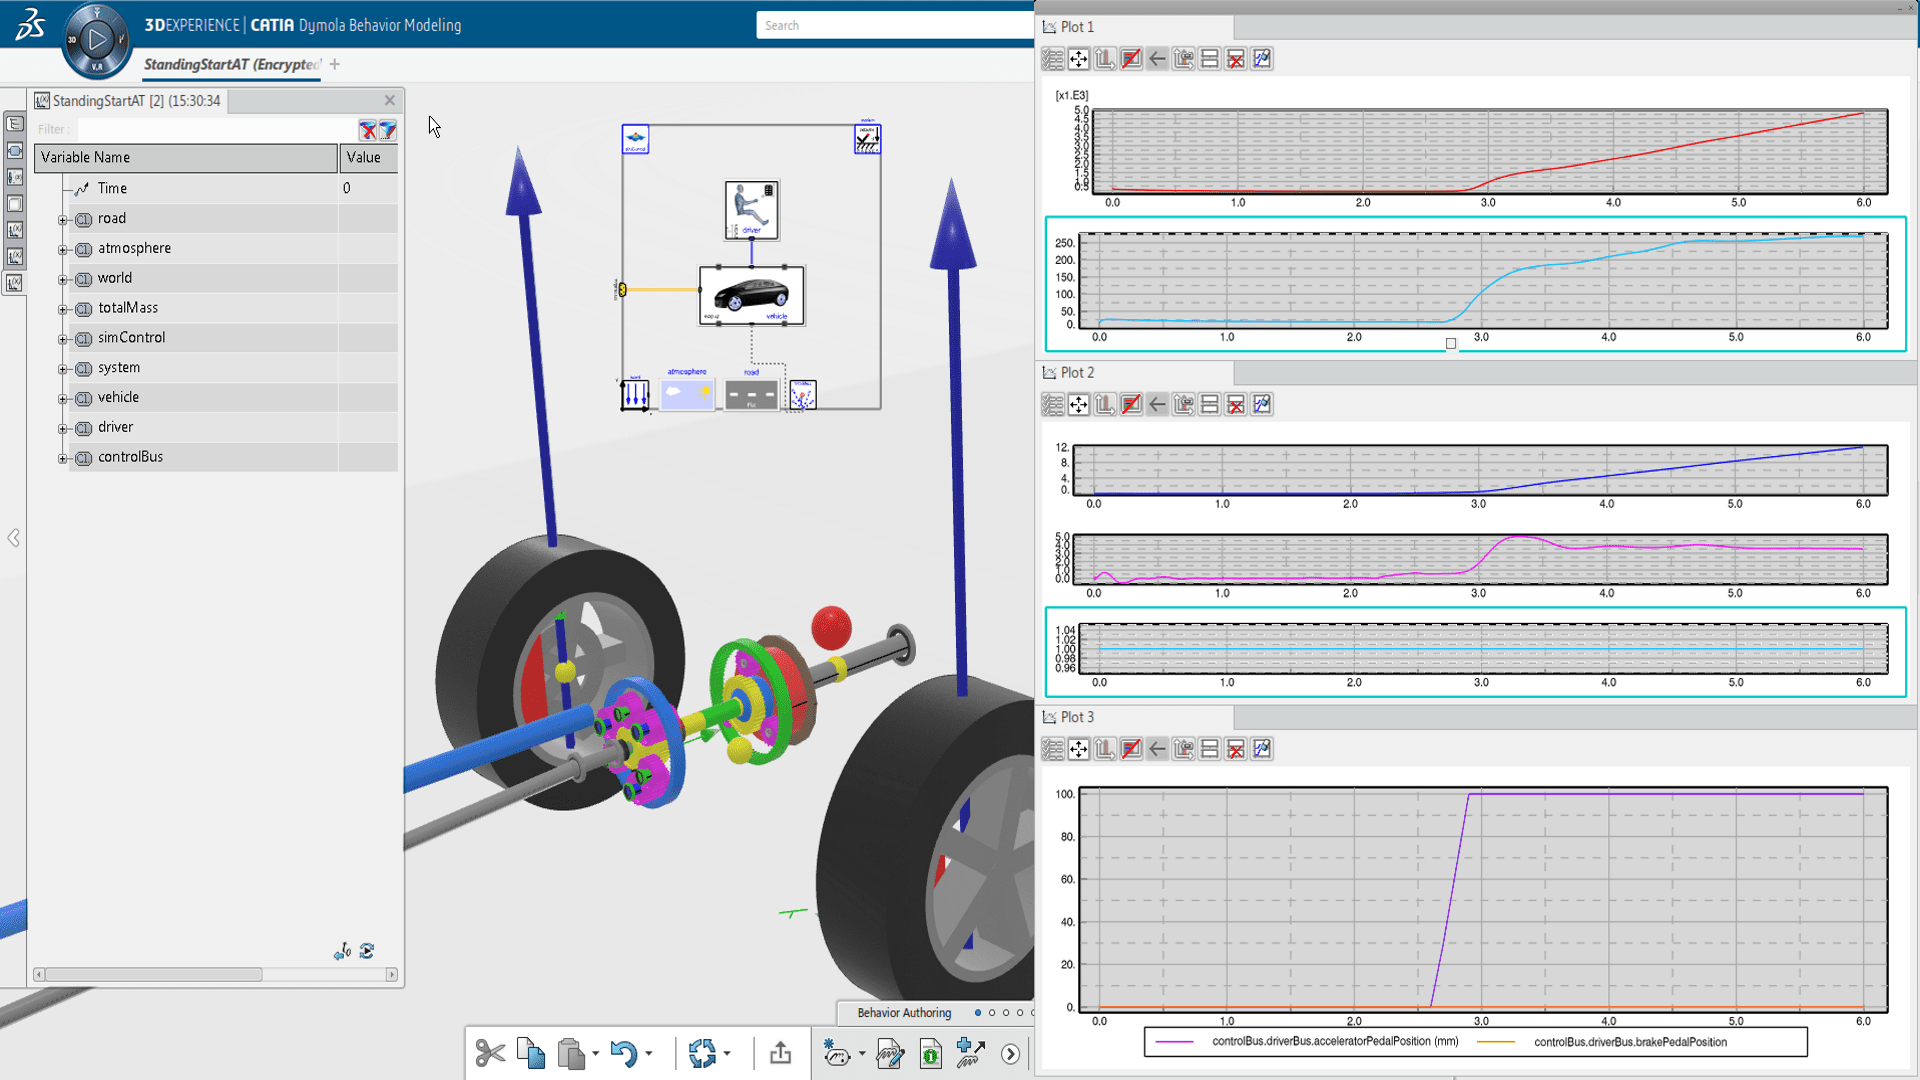Open plot setup checklist icon in Plot 3
1920x1080 pixels.
click(1052, 749)
